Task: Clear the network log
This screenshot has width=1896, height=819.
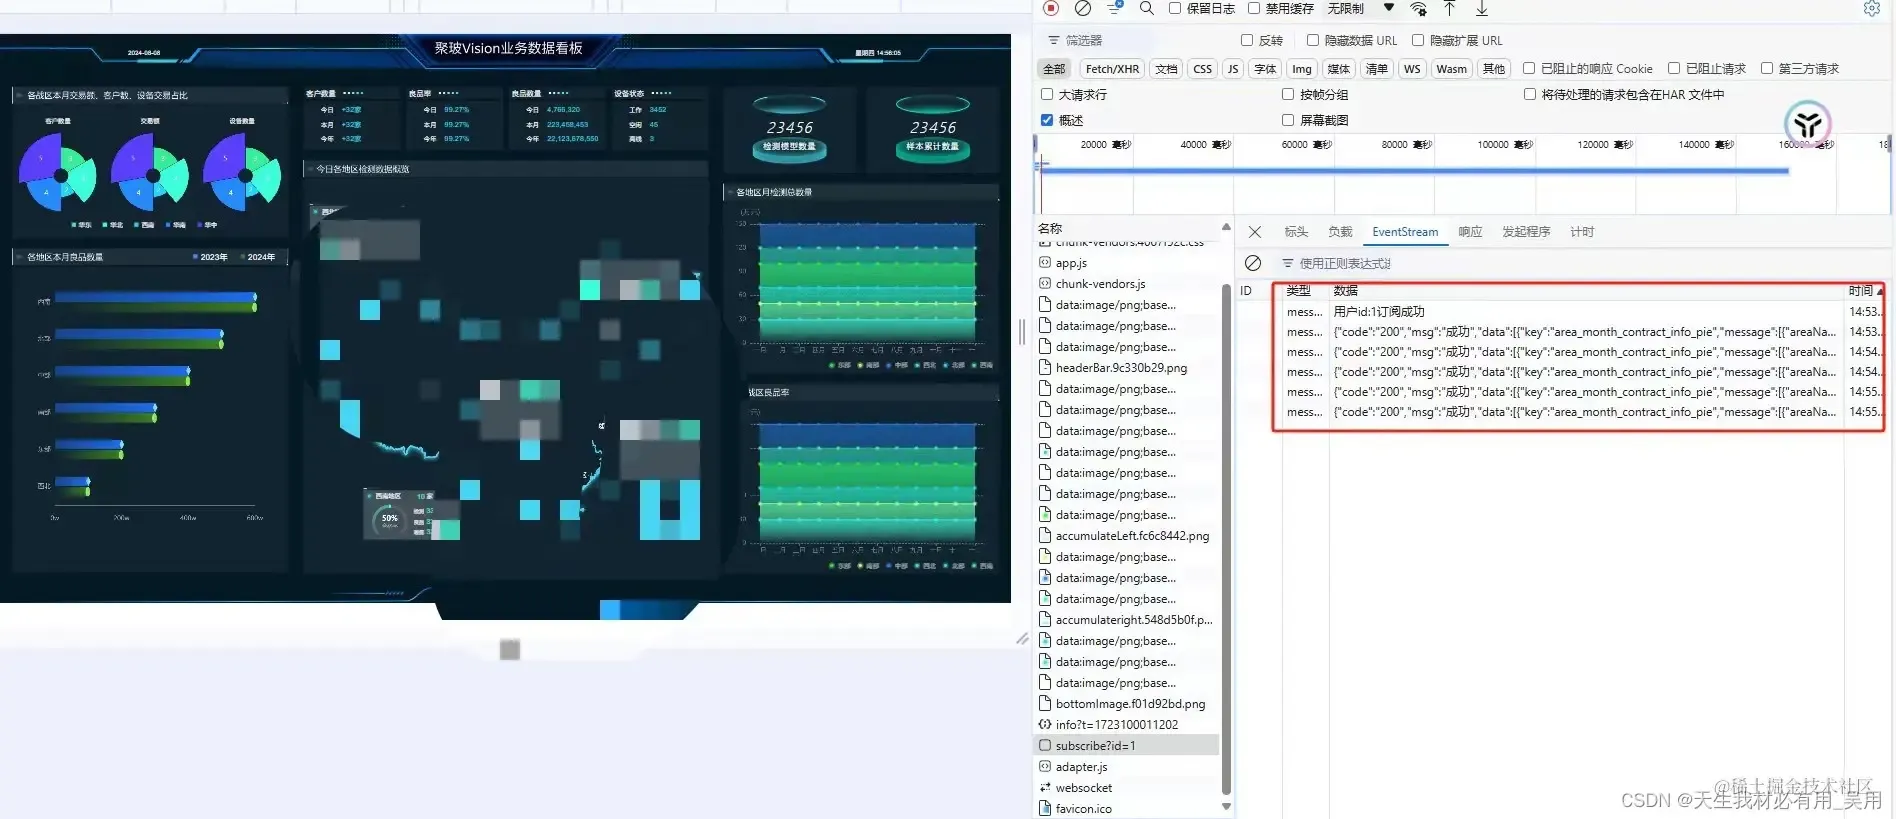Action: (1083, 8)
